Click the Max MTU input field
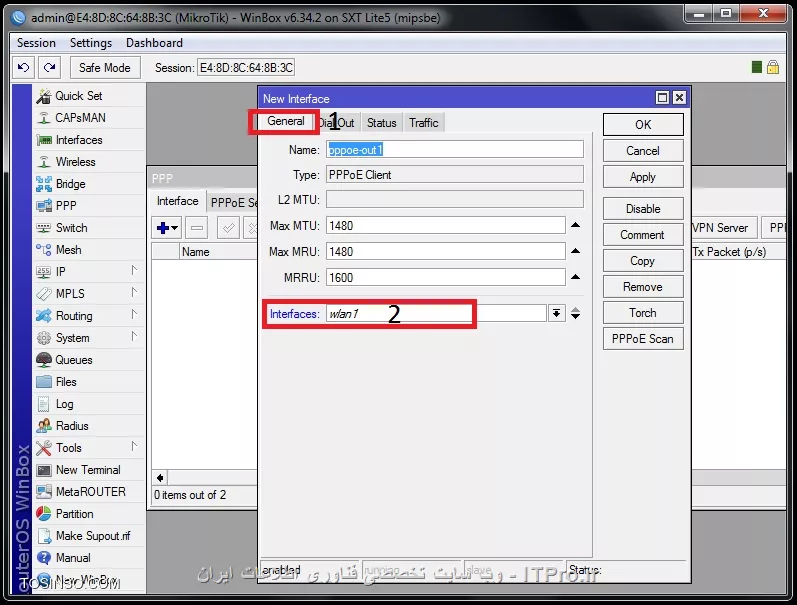Image resolution: width=797 pixels, height=605 pixels. coord(445,225)
